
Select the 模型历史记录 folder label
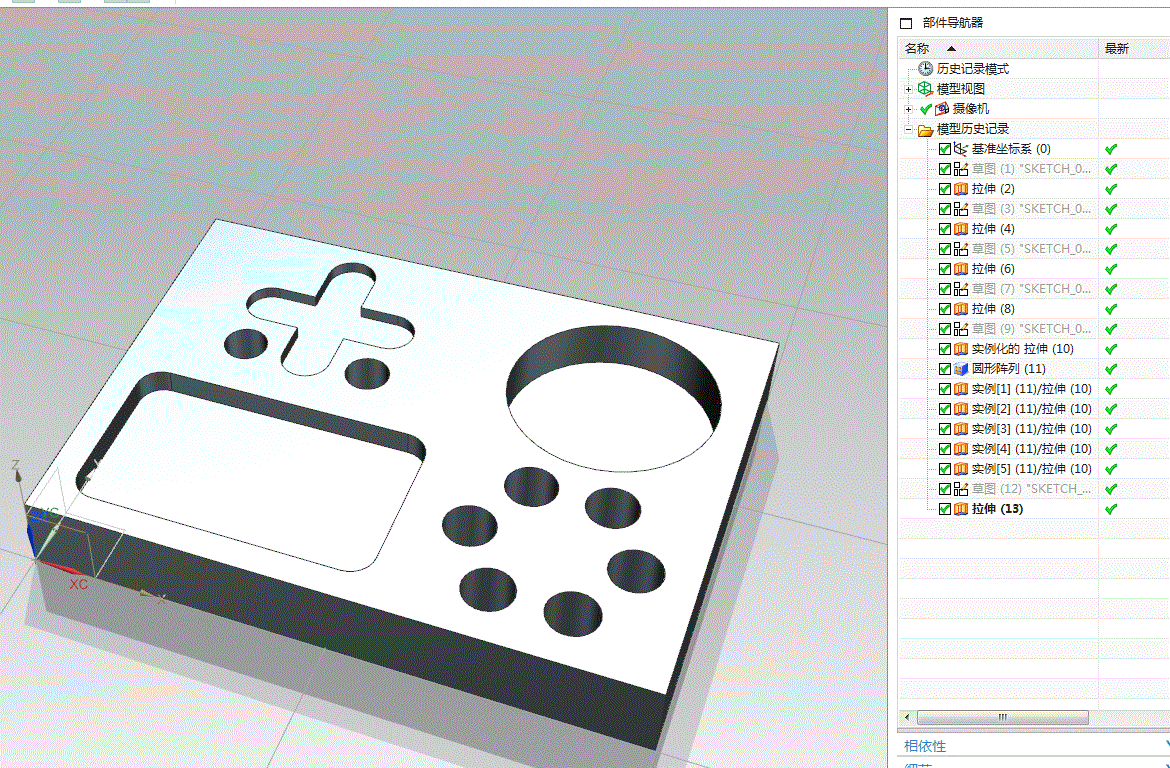tap(973, 129)
